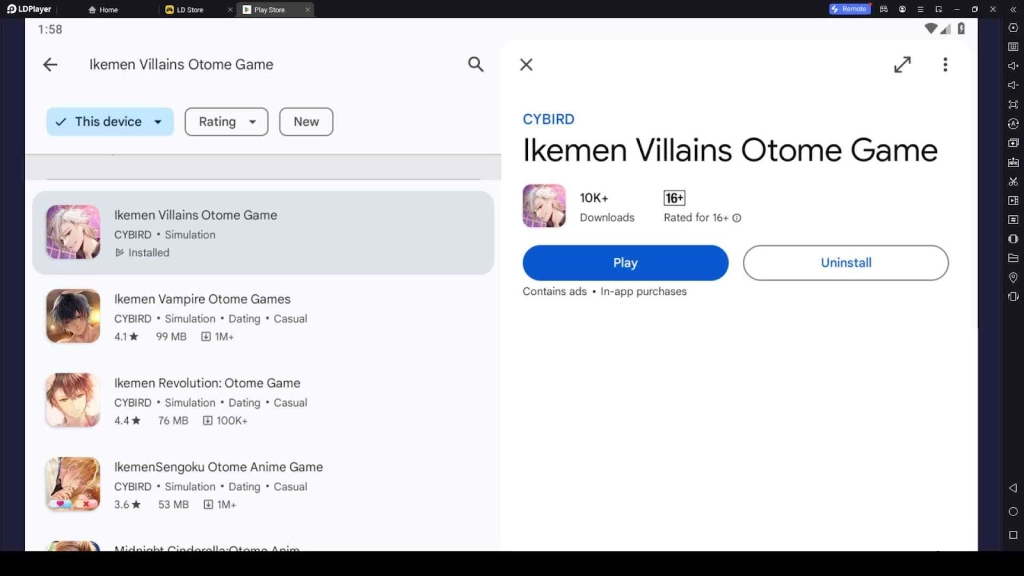This screenshot has width=1024, height=576.
Task: Select Ikemen Revolution: Otome Game result
Action: (x=207, y=383)
